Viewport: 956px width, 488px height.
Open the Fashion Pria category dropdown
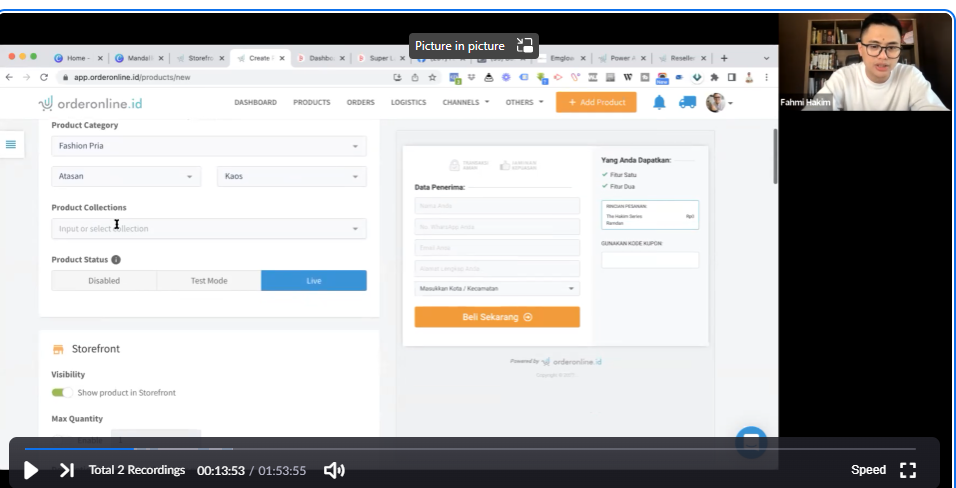pos(208,146)
